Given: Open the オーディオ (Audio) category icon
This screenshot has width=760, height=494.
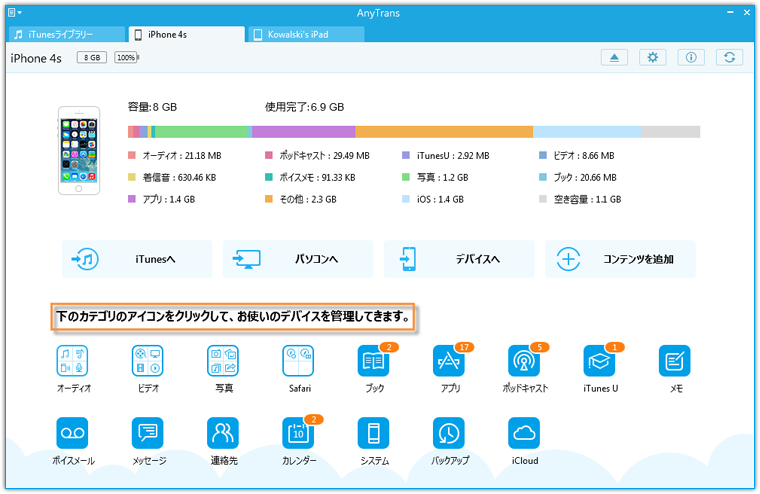Looking at the screenshot, I should [72, 361].
